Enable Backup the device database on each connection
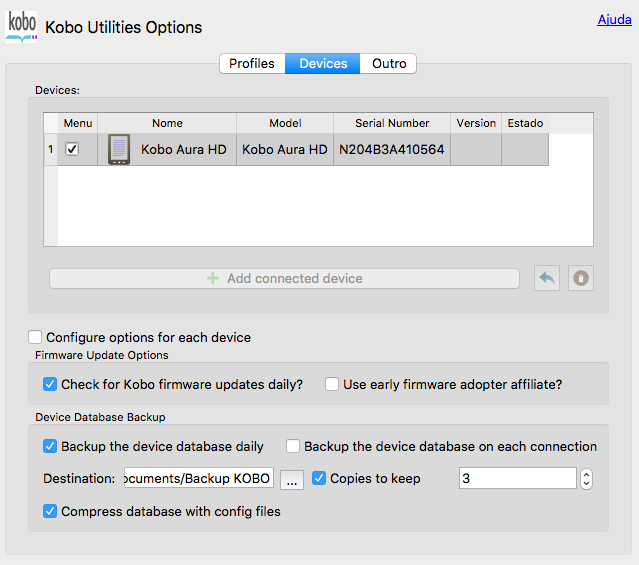 click(293, 446)
